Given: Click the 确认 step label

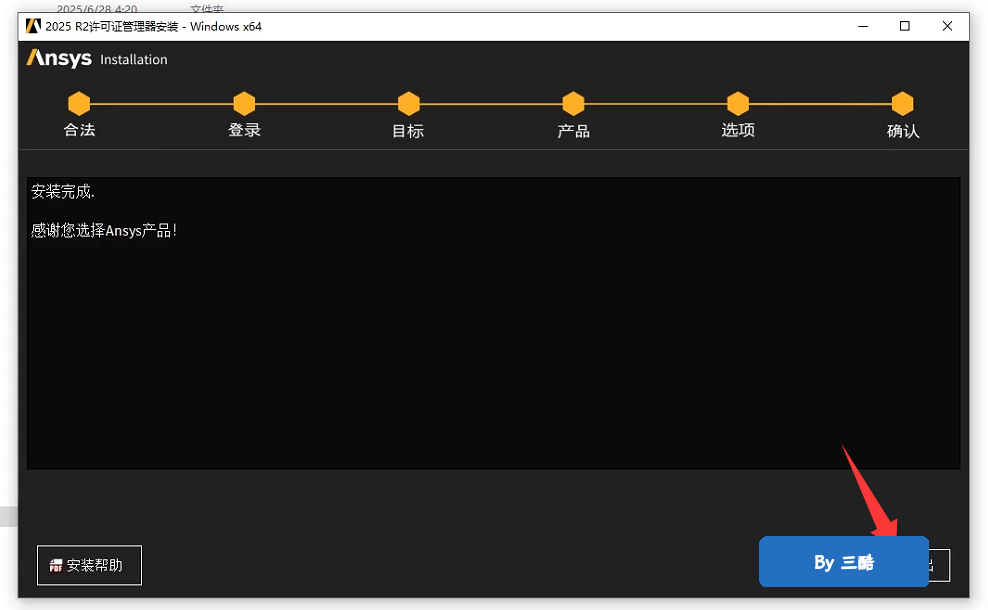Looking at the screenshot, I should 903,130.
